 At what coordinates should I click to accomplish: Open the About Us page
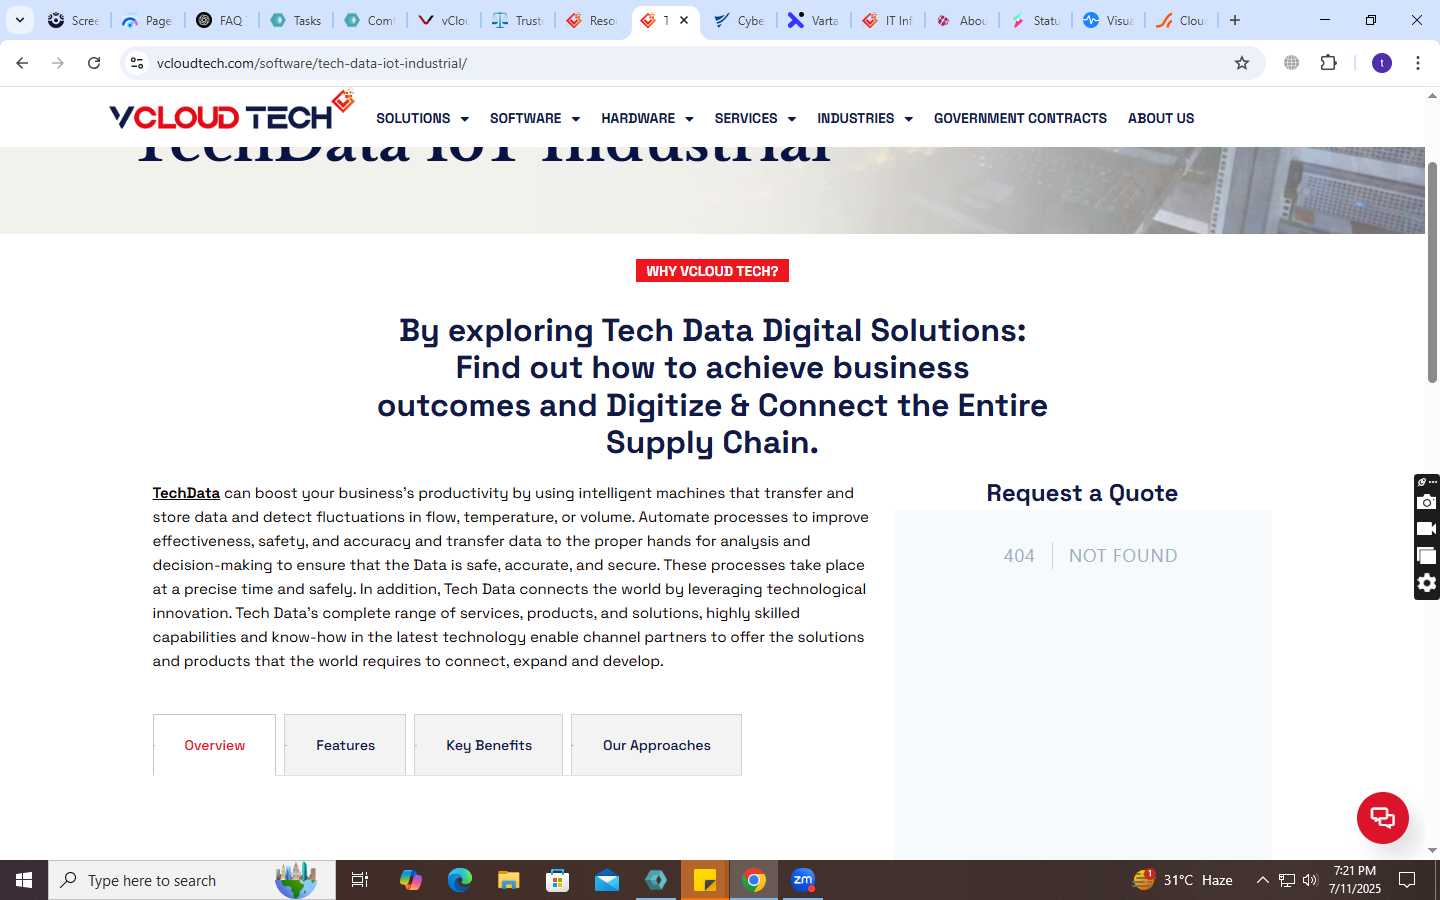pyautogui.click(x=1161, y=118)
